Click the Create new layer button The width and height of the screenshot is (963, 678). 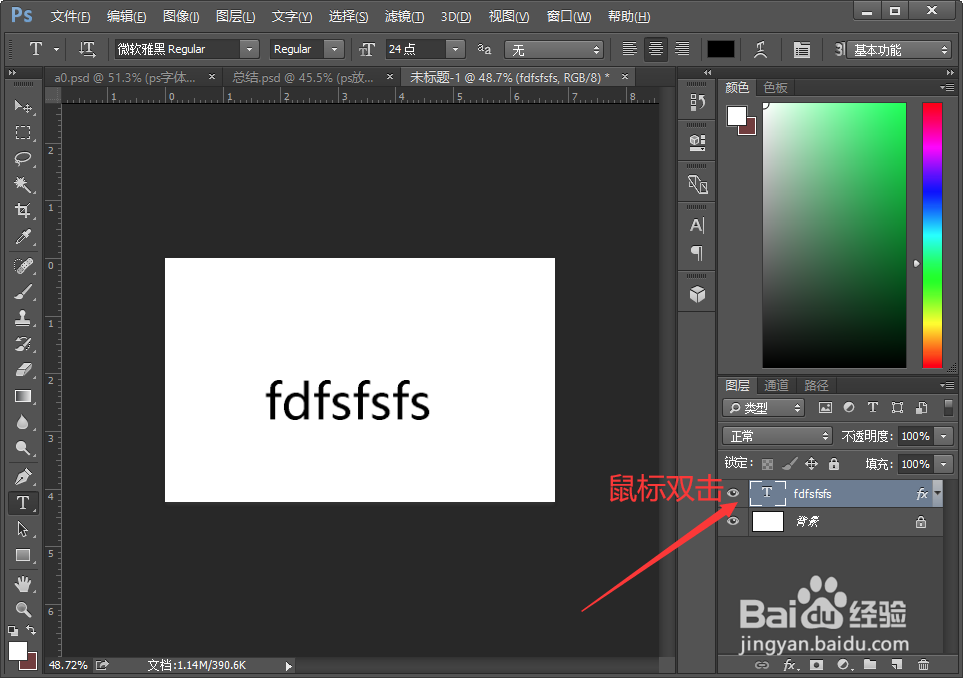coord(897,664)
